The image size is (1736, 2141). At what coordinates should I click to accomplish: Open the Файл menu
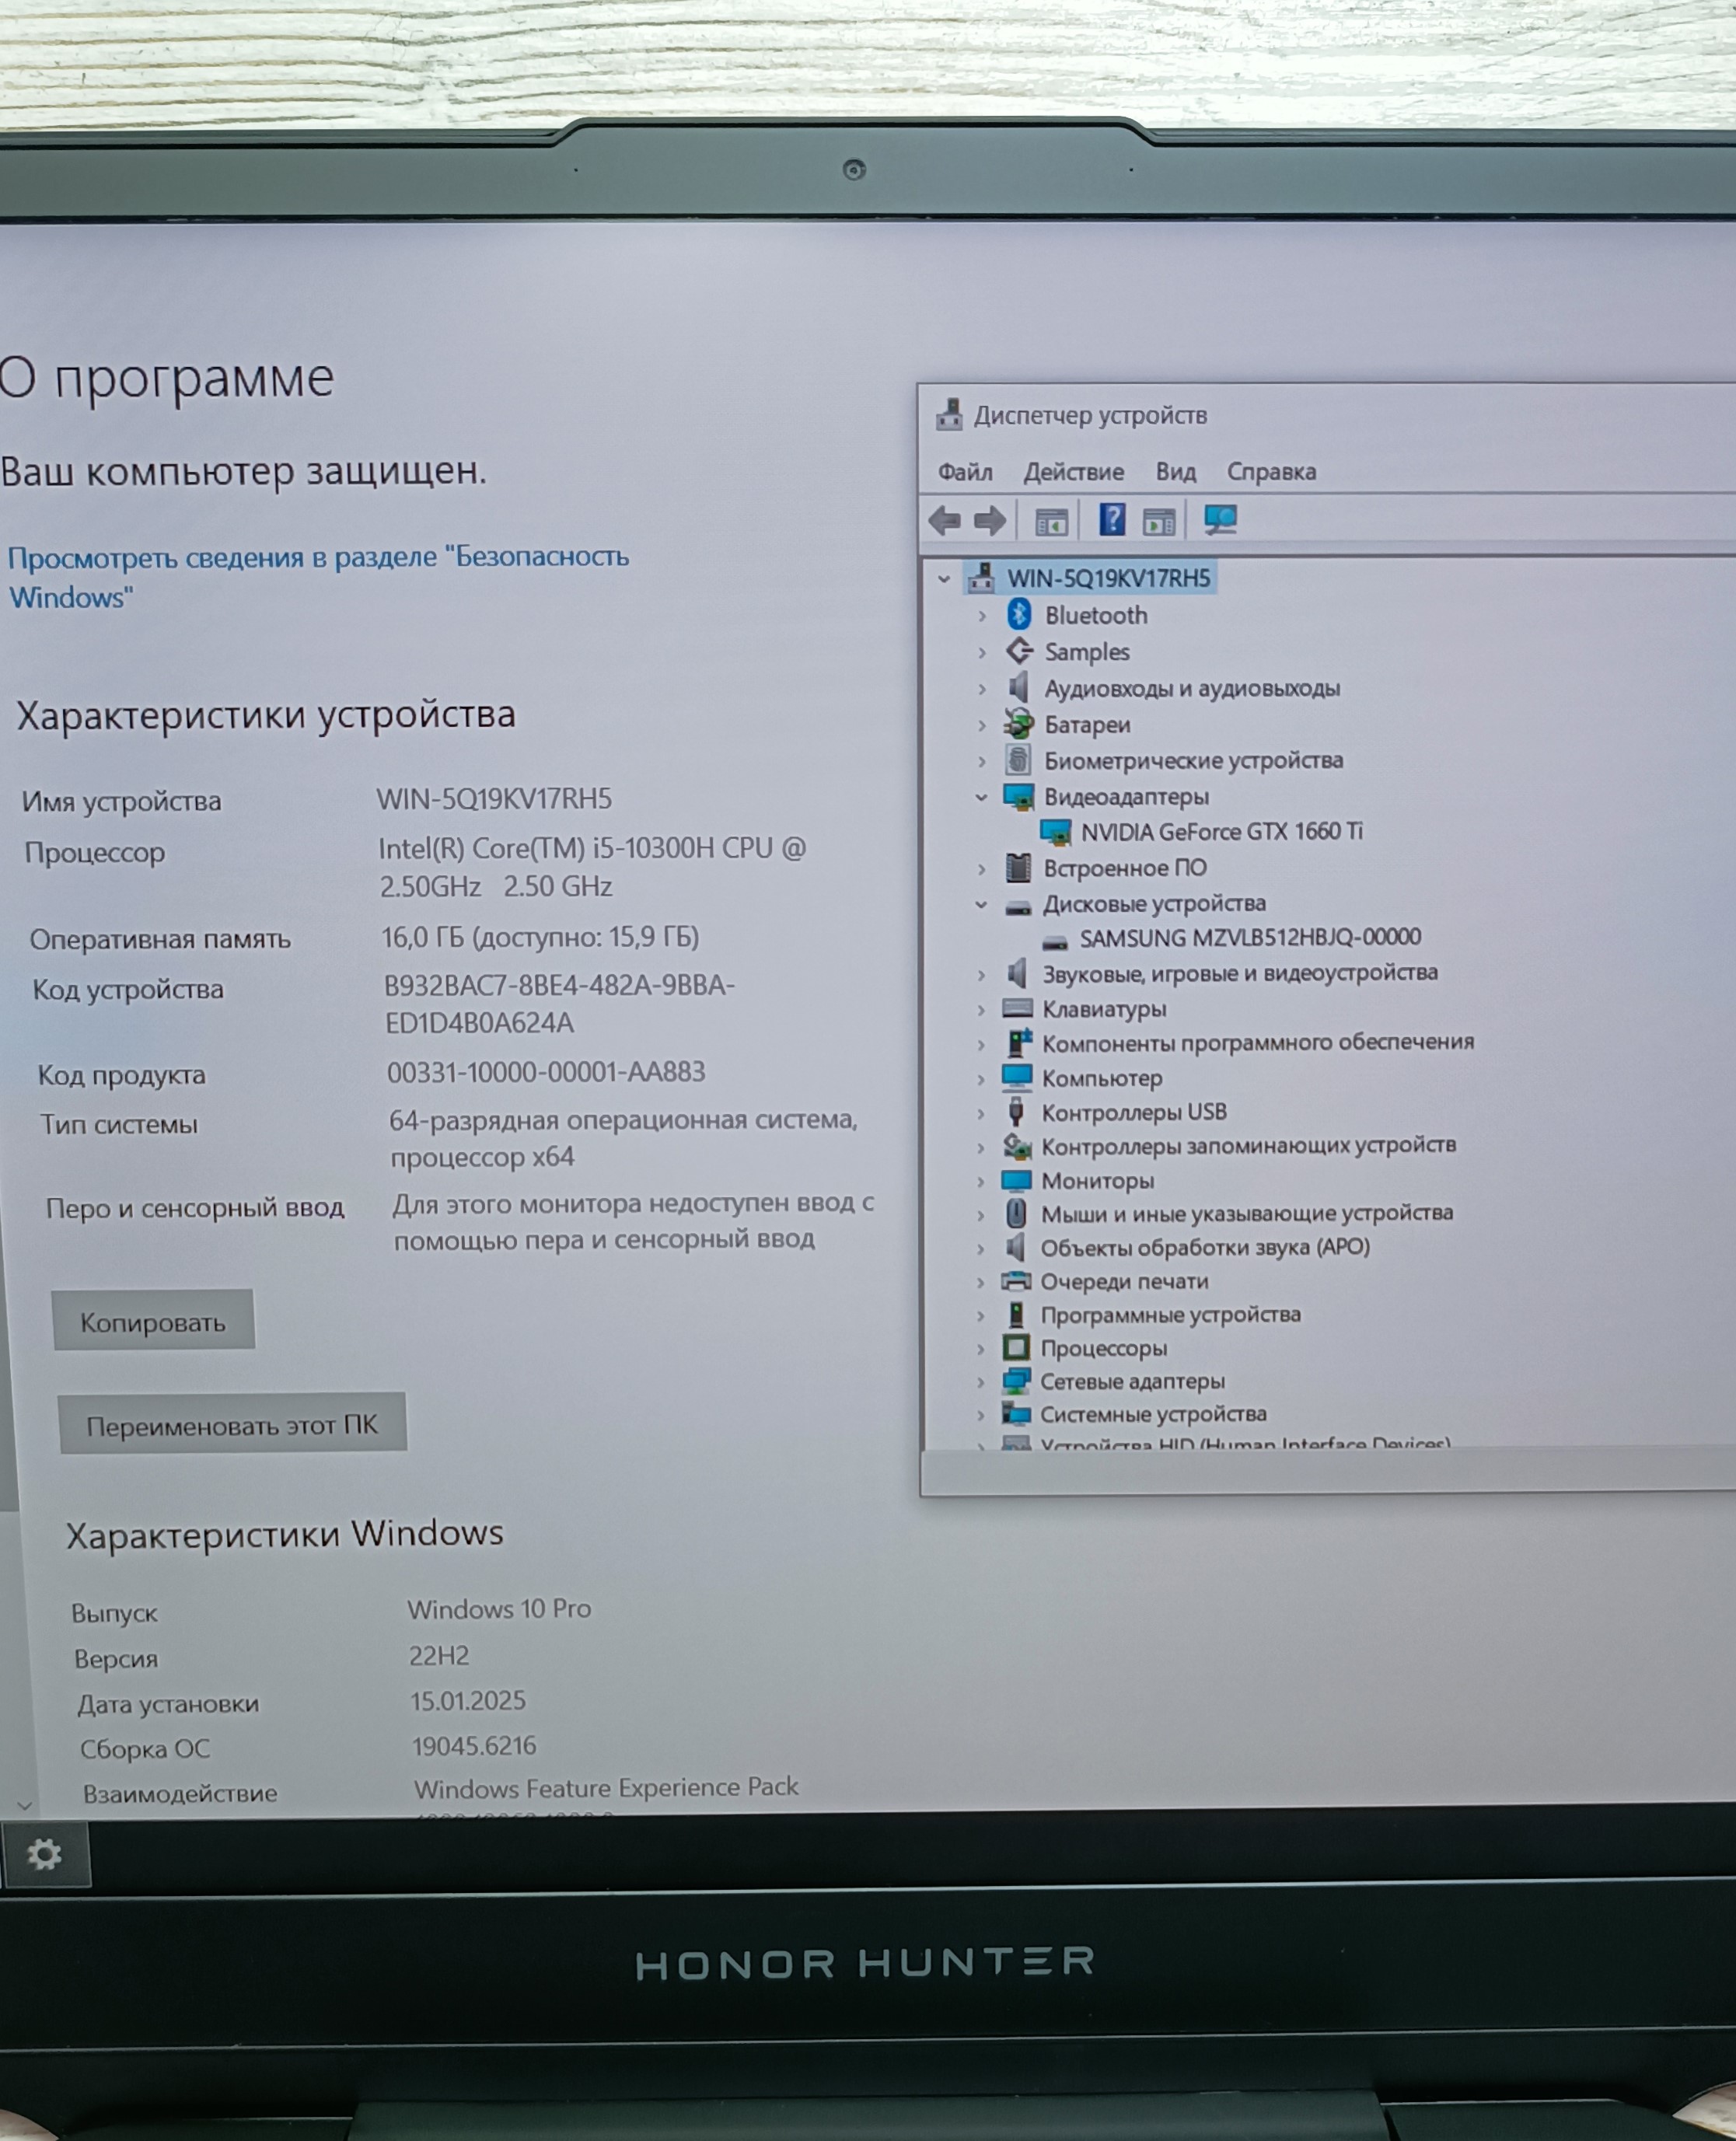tap(965, 472)
